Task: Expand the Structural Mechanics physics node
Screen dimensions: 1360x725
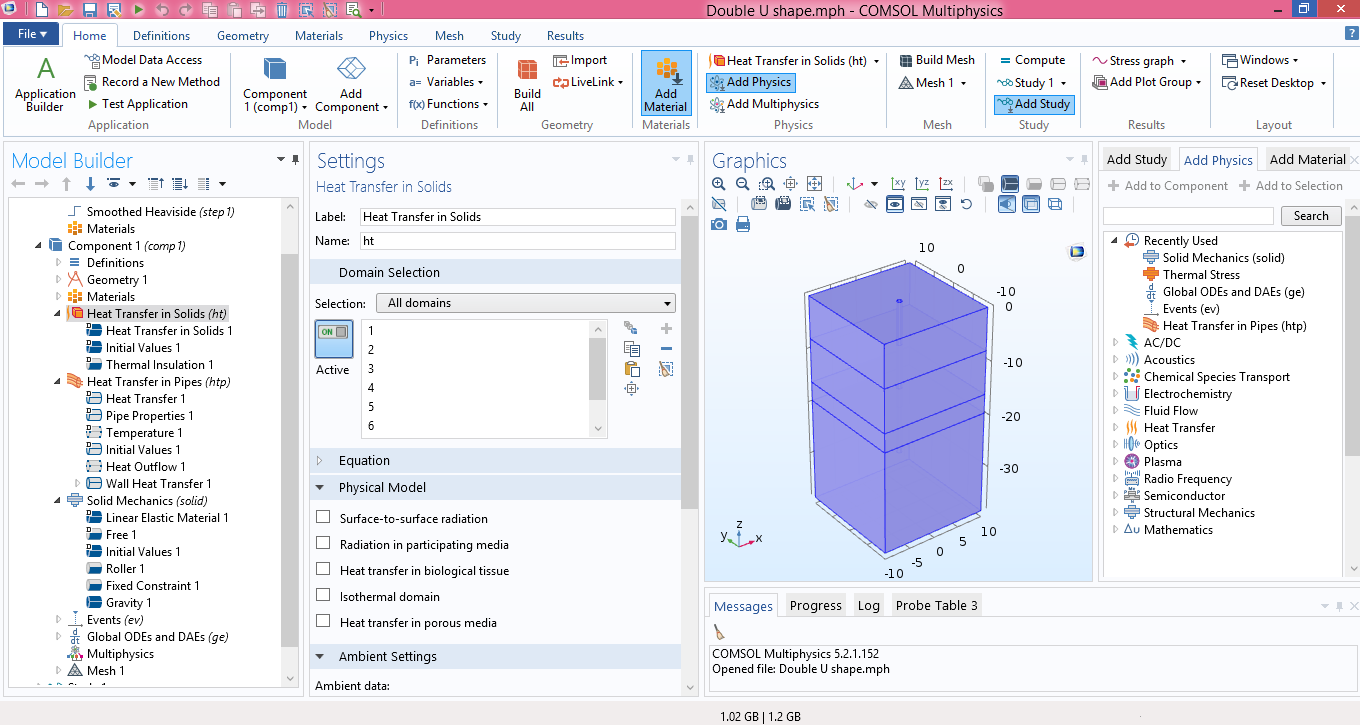Action: [x=1116, y=513]
